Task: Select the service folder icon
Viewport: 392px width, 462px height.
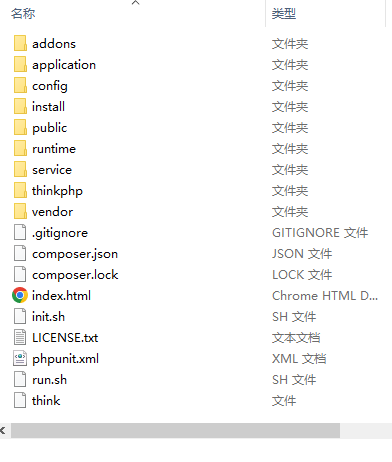Action: 20,170
